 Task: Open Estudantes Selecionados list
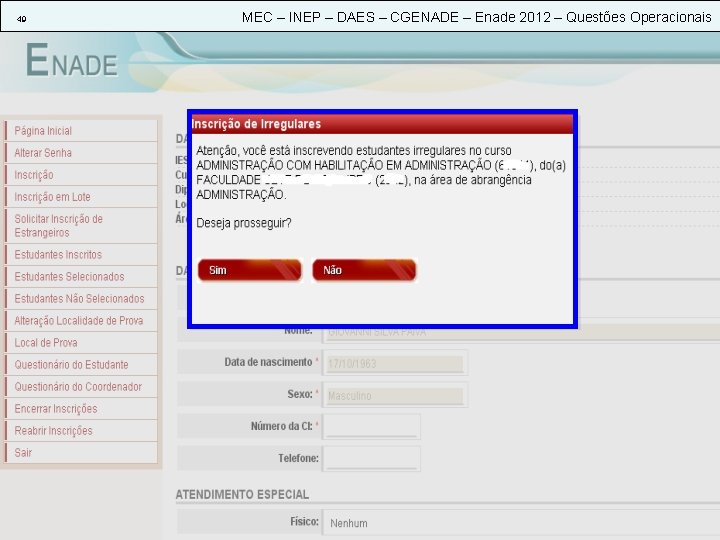[x=69, y=277]
